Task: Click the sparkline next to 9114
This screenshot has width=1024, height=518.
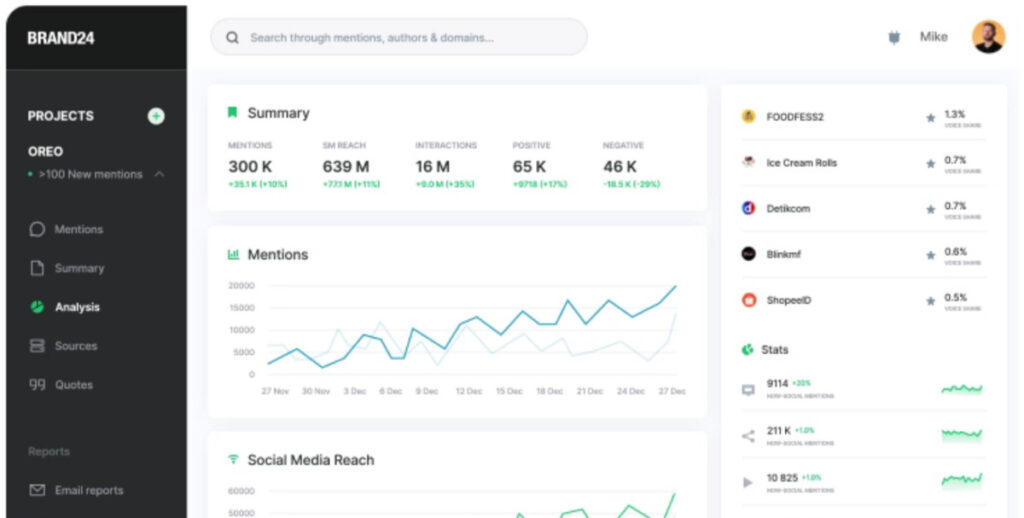Action: pyautogui.click(x=961, y=389)
